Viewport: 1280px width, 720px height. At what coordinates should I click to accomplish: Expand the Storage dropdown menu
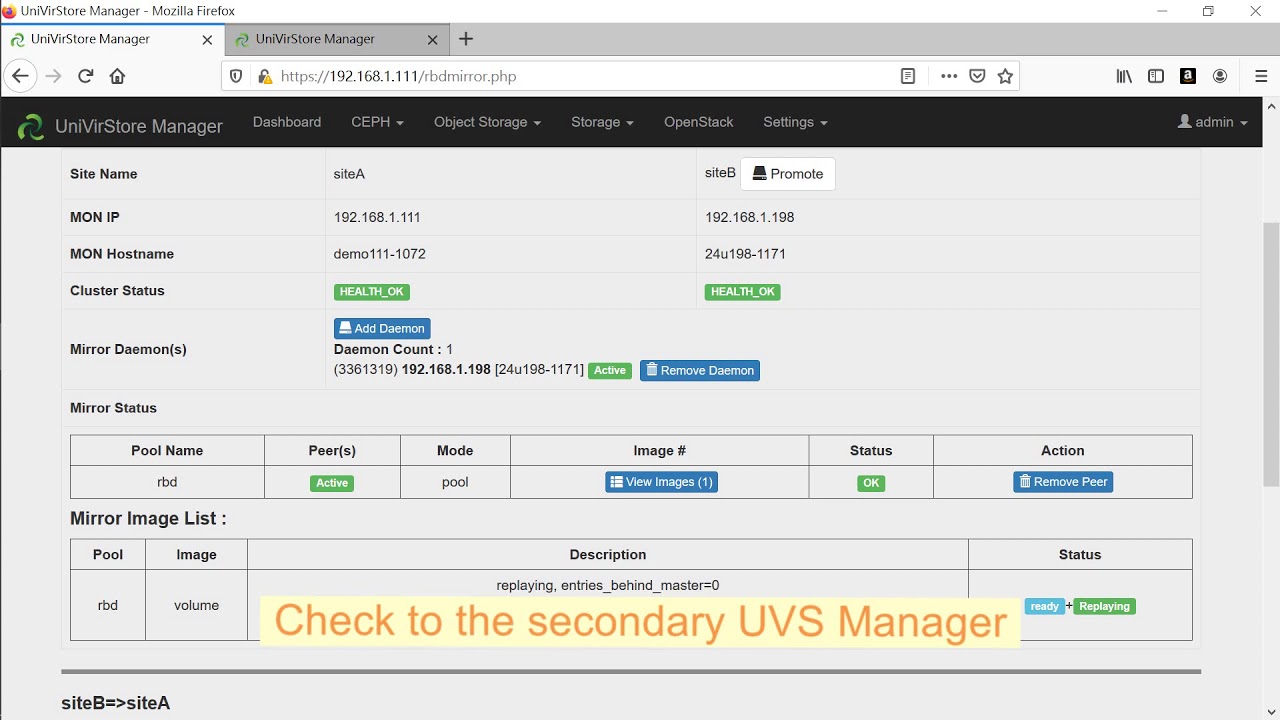[602, 122]
